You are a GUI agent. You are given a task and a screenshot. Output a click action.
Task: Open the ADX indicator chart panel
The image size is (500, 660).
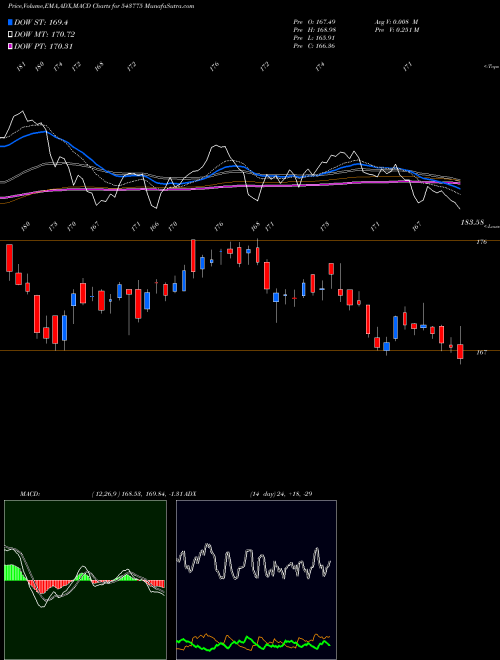tap(256, 580)
